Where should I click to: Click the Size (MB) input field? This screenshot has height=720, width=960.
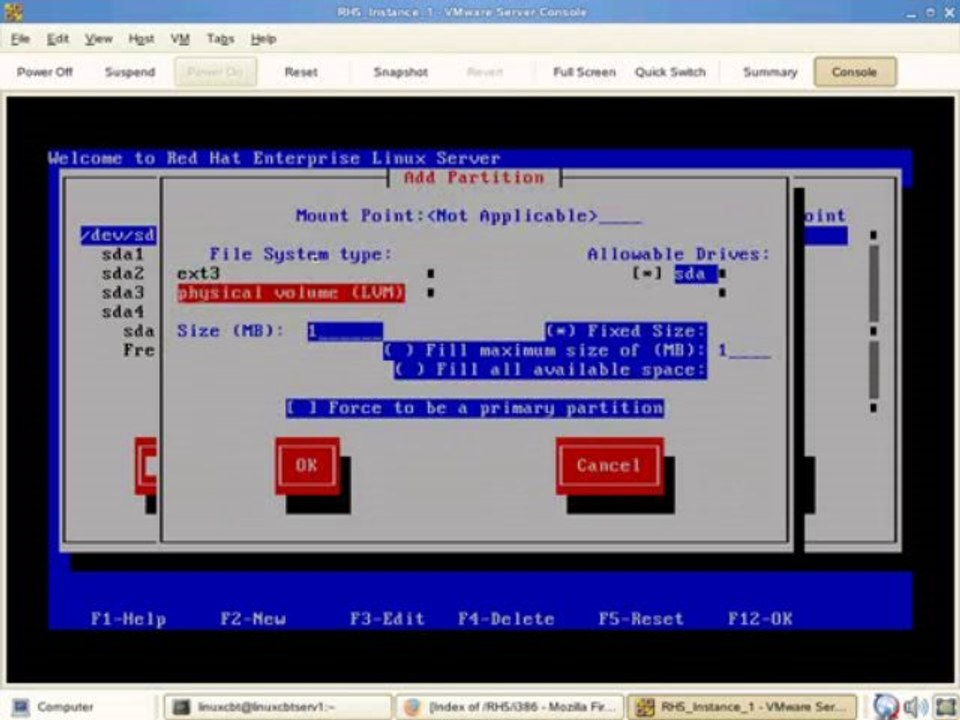pos(345,332)
